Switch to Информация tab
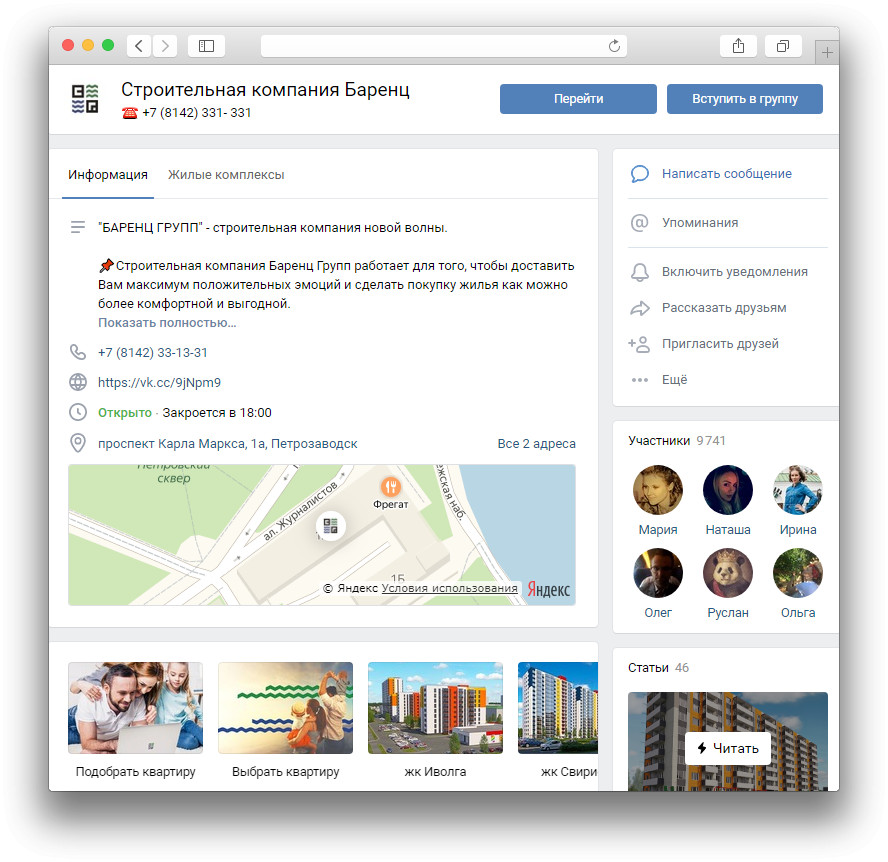Image resolution: width=888 pixels, height=862 pixels. click(x=108, y=174)
